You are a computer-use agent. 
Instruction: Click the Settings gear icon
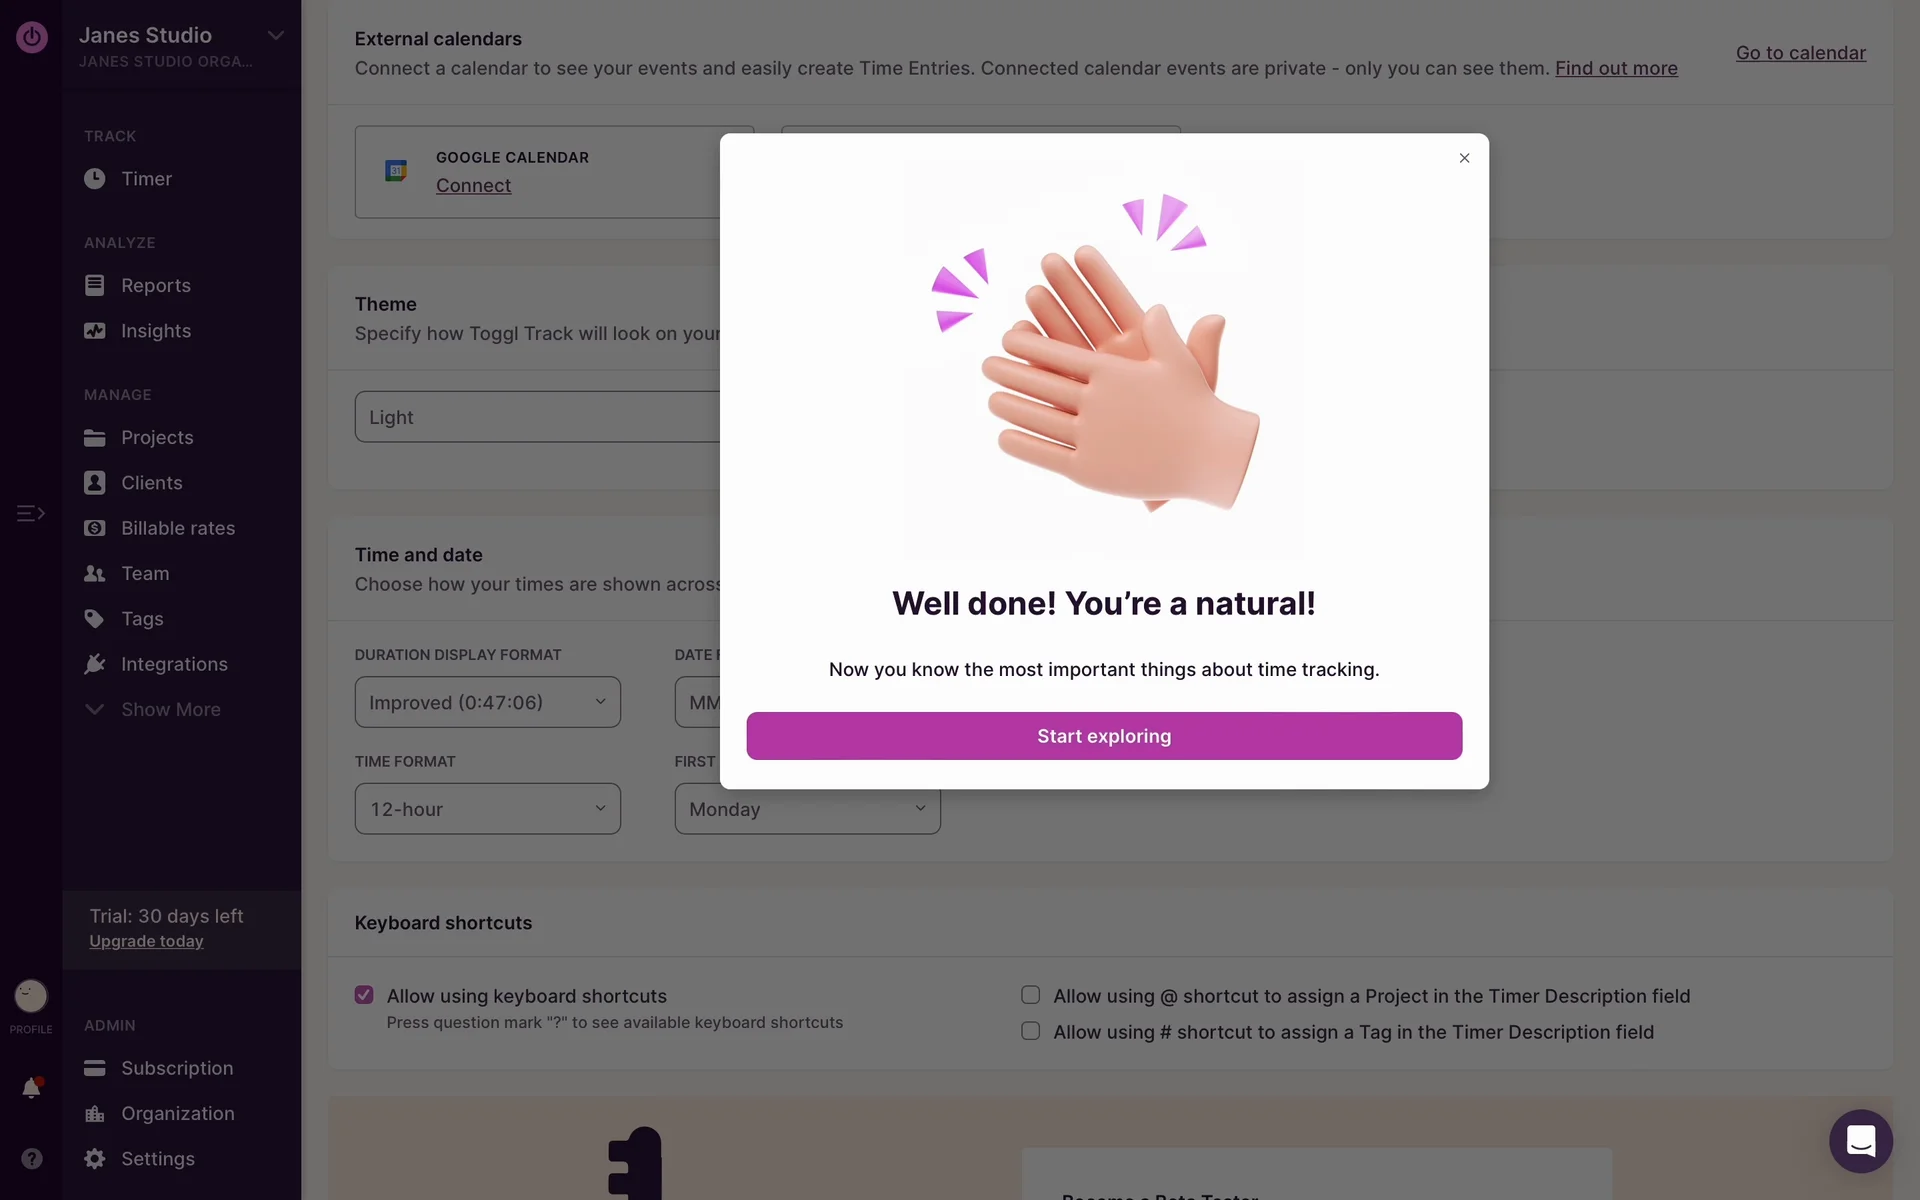click(x=95, y=1159)
